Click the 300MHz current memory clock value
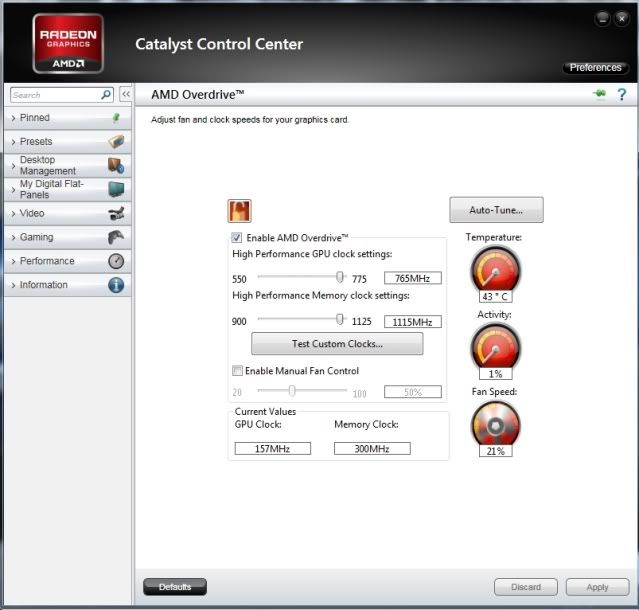 click(372, 449)
